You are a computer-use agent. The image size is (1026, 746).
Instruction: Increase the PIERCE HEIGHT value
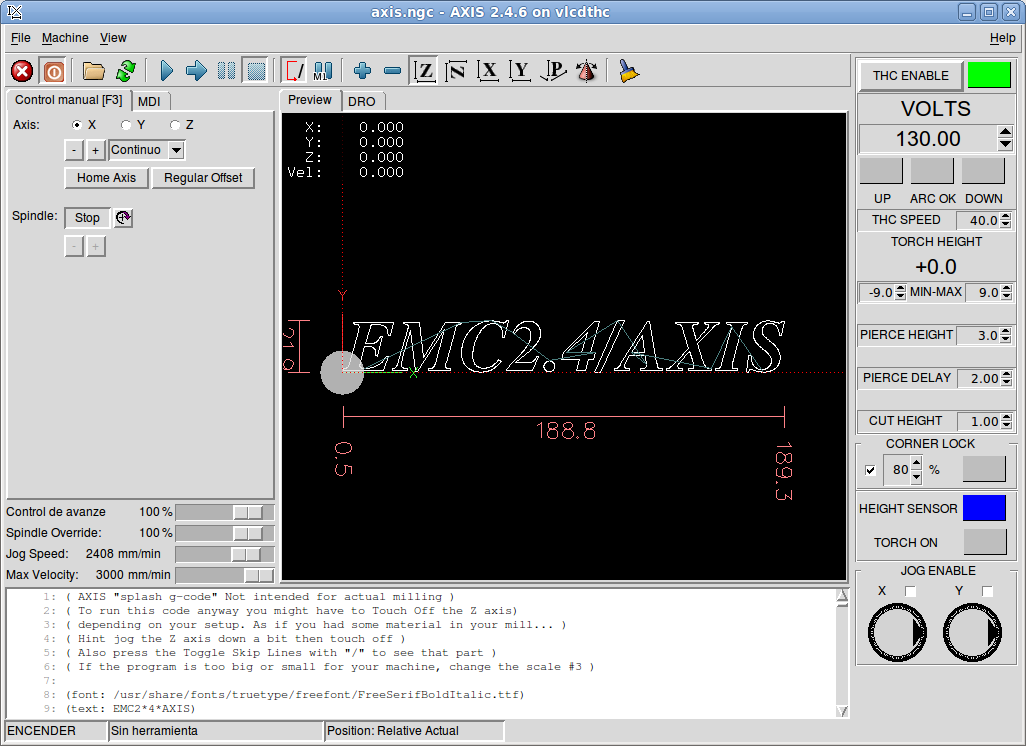pos(1006,332)
